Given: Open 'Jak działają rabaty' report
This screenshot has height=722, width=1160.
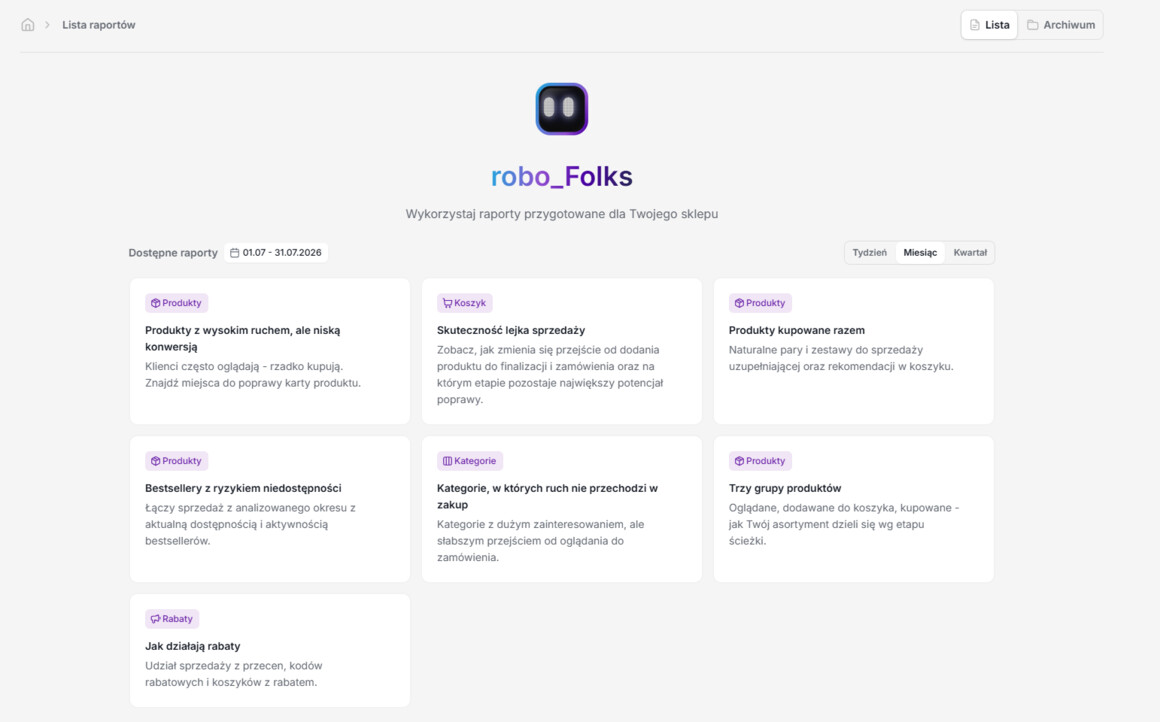Looking at the screenshot, I should tap(270, 650).
